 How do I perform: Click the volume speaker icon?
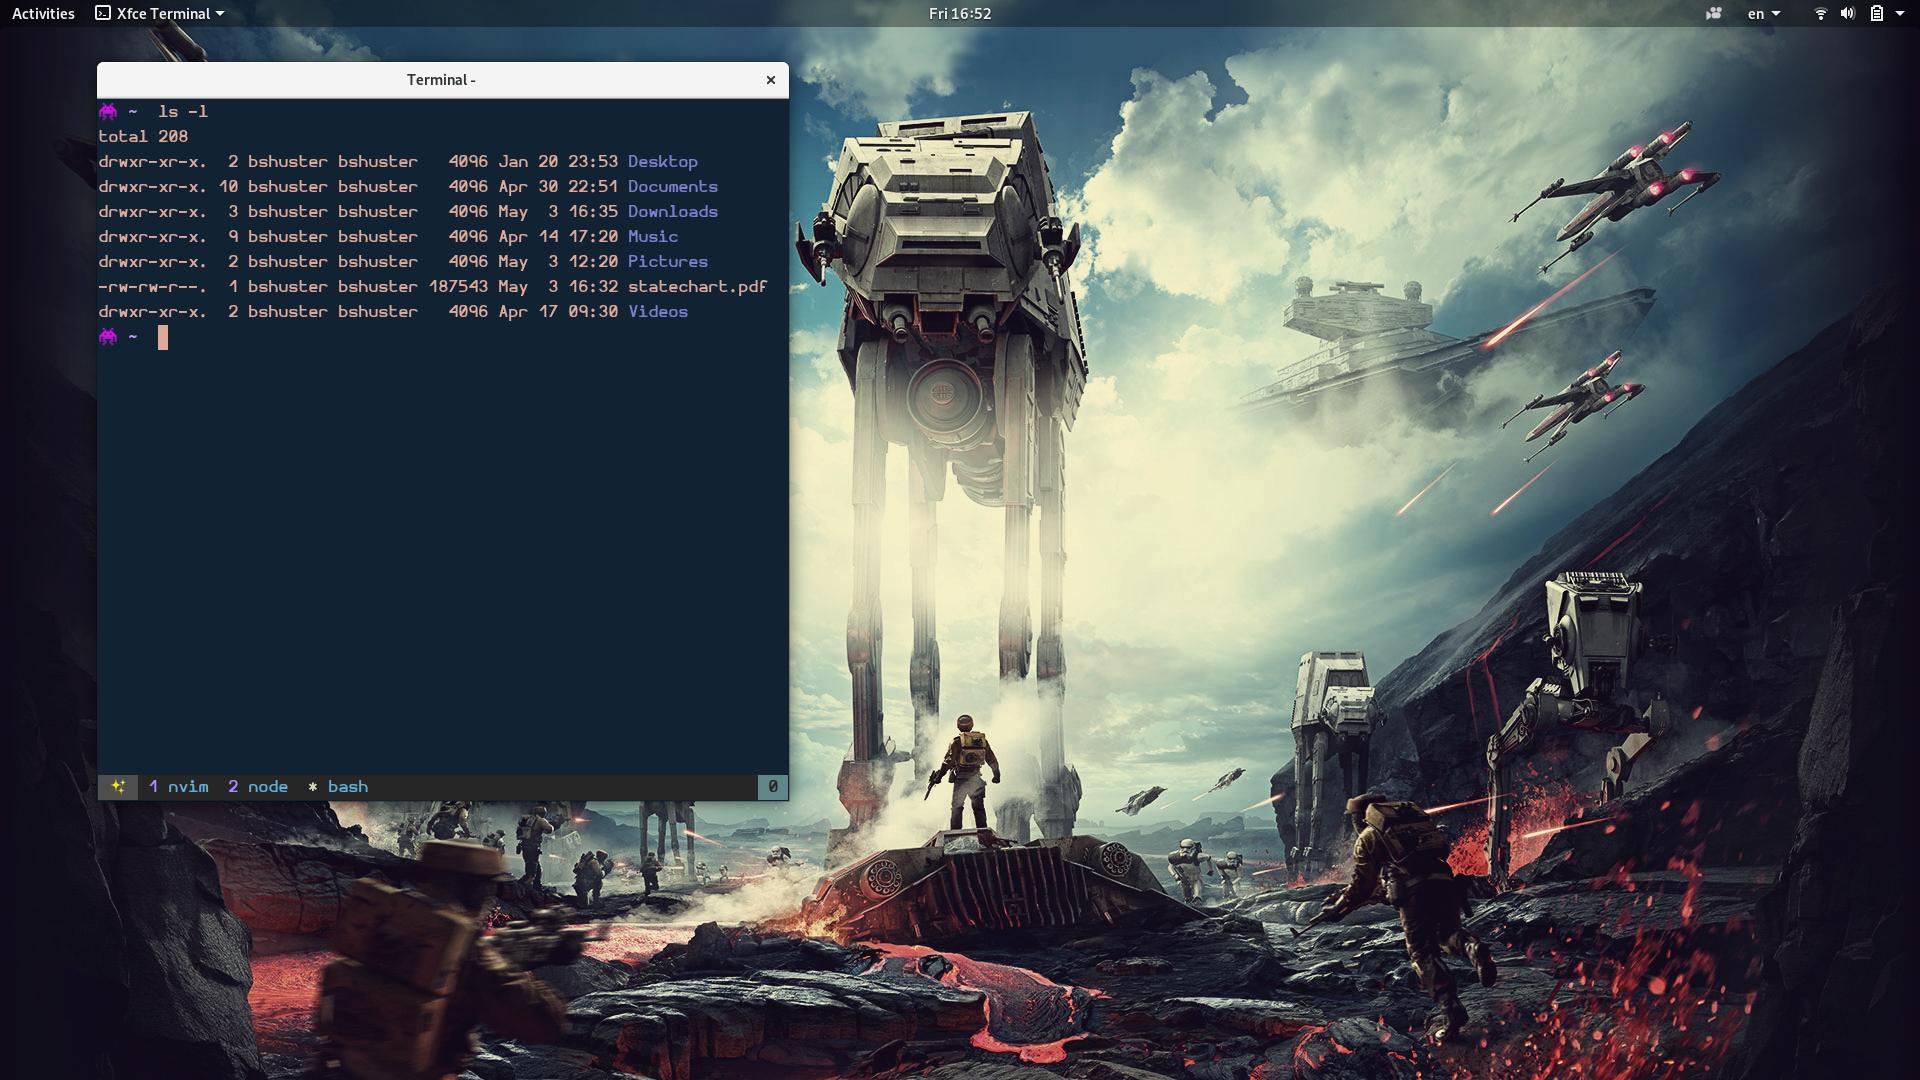coord(1847,14)
